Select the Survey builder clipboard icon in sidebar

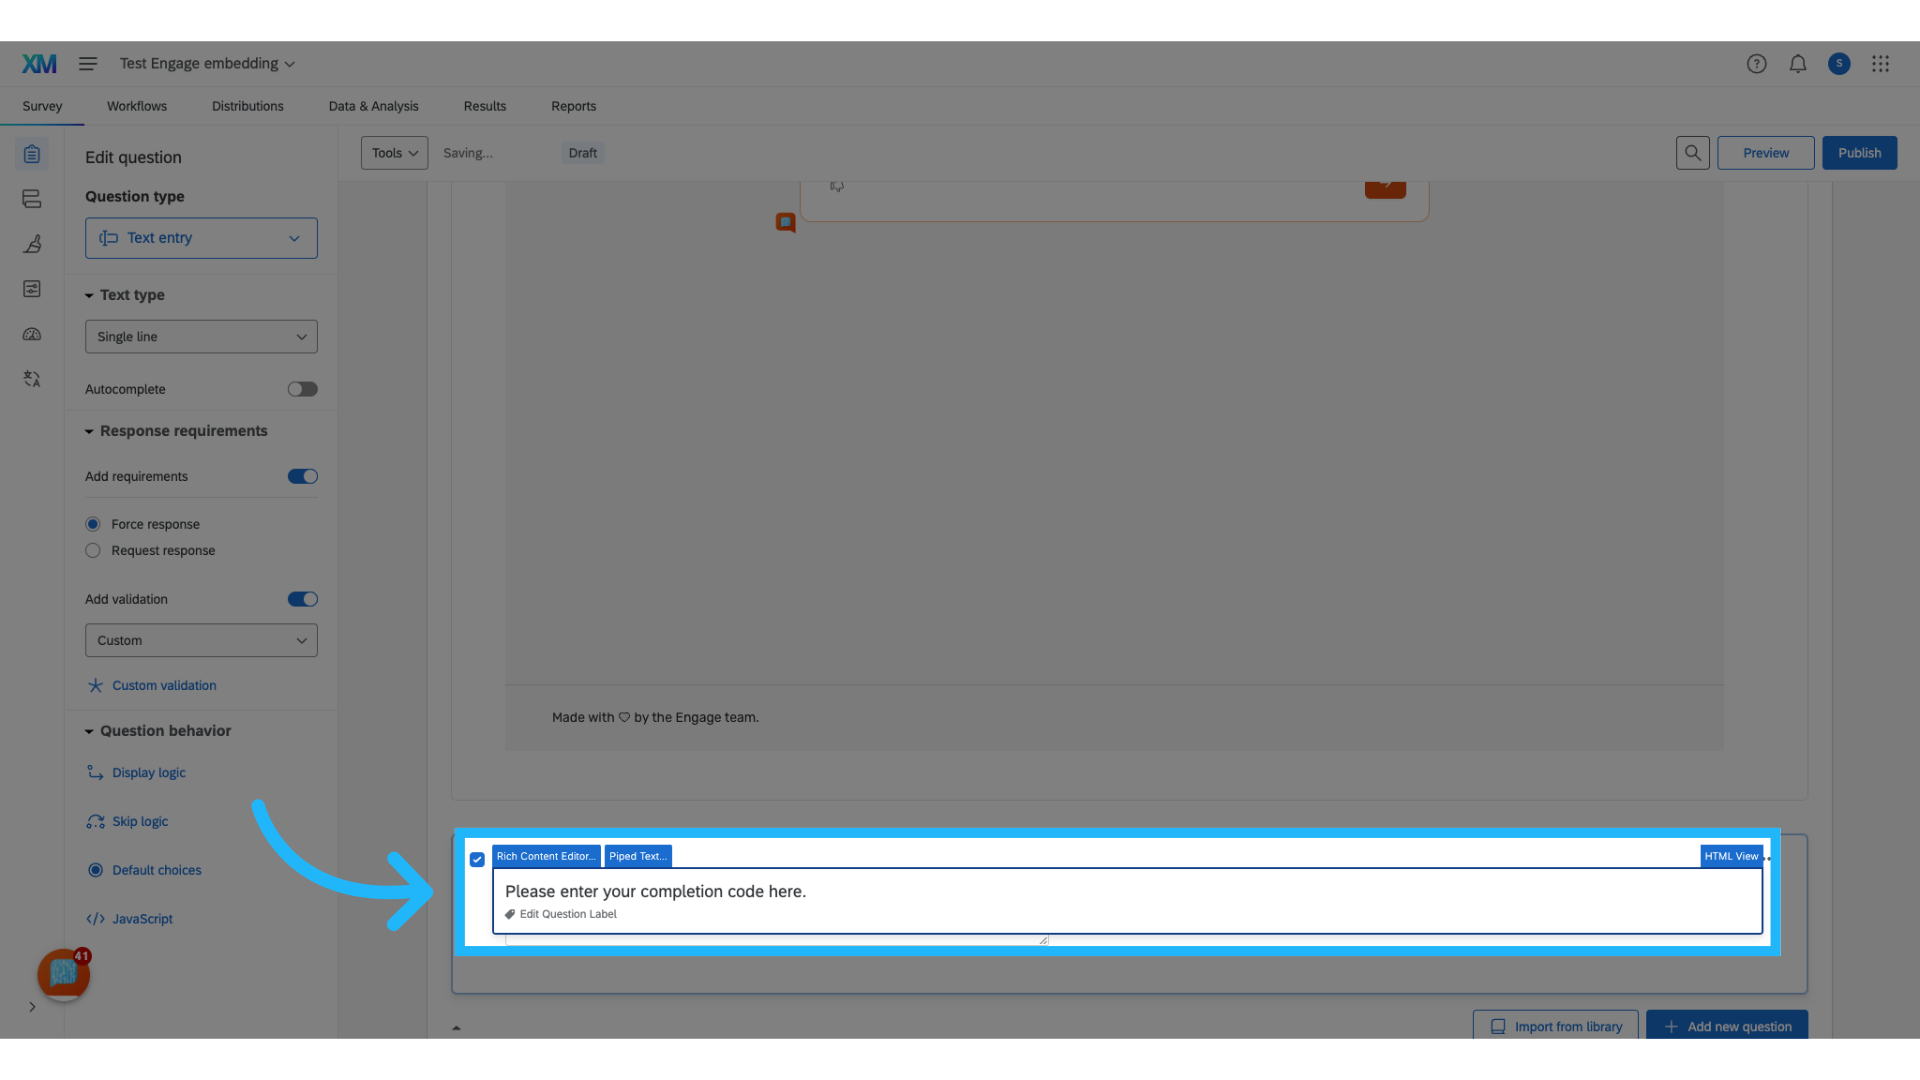[32, 154]
